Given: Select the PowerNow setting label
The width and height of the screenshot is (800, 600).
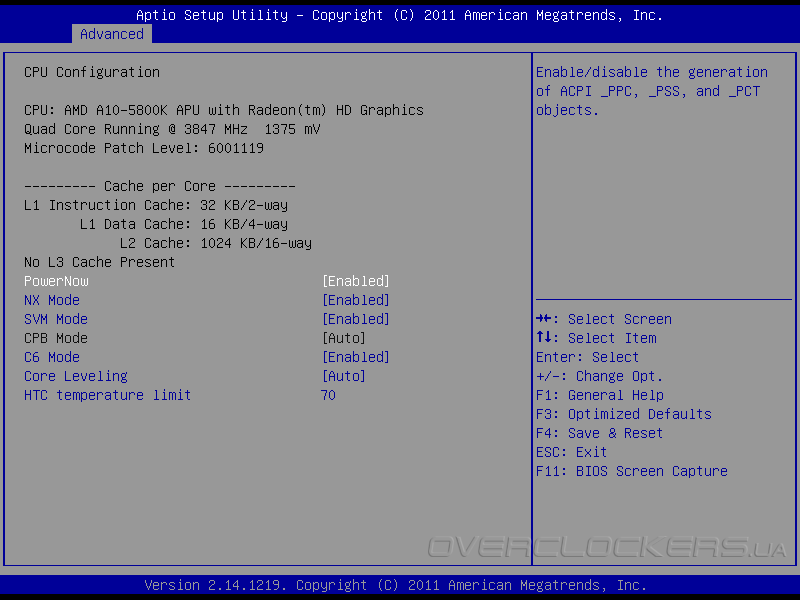Looking at the screenshot, I should click(56, 281).
